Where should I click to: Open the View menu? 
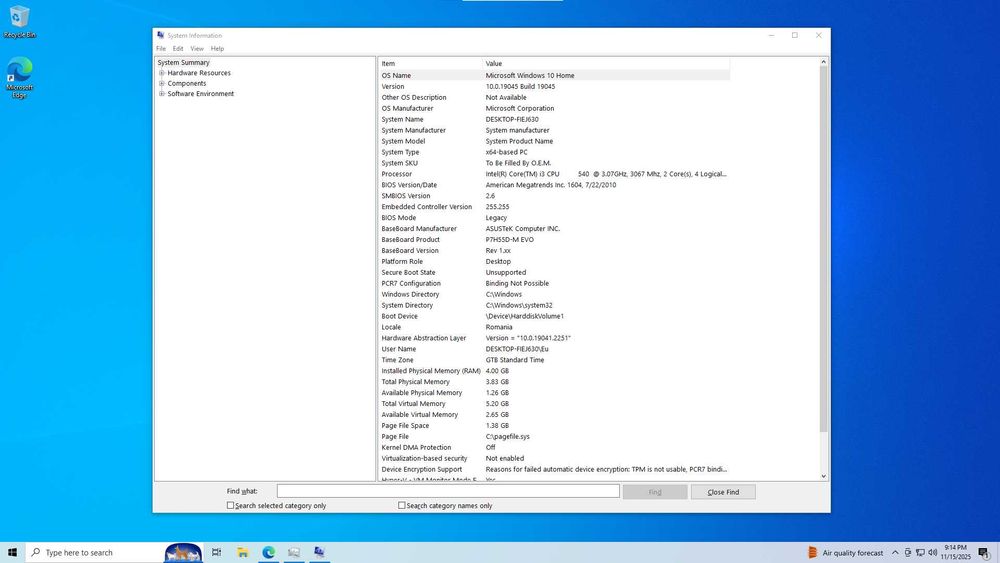197,48
